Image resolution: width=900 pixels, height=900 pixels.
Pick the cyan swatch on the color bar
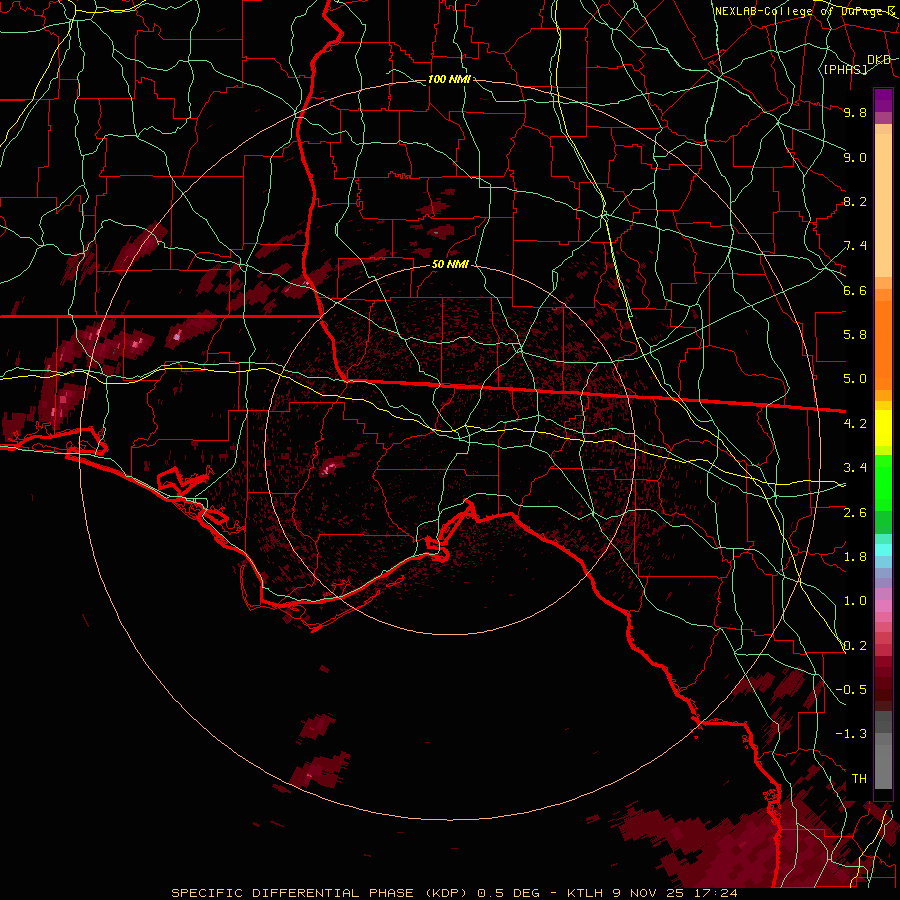tap(883, 550)
